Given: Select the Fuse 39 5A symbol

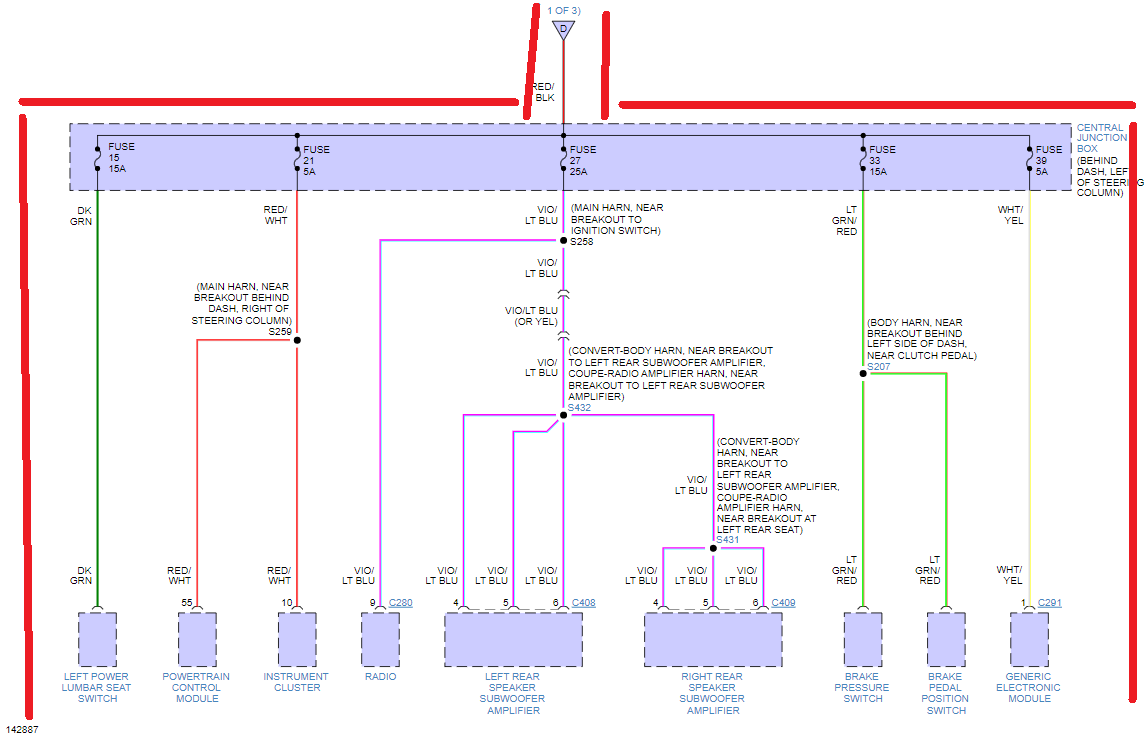Looking at the screenshot, I should tap(1029, 160).
